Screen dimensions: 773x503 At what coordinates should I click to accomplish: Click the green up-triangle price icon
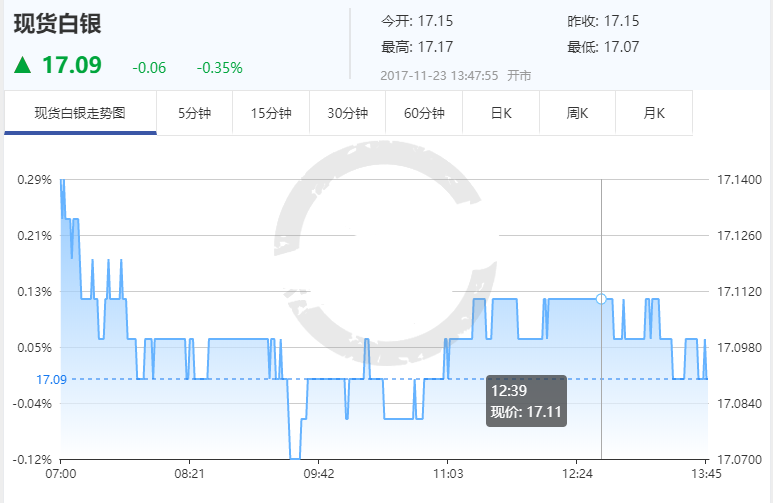point(22,65)
